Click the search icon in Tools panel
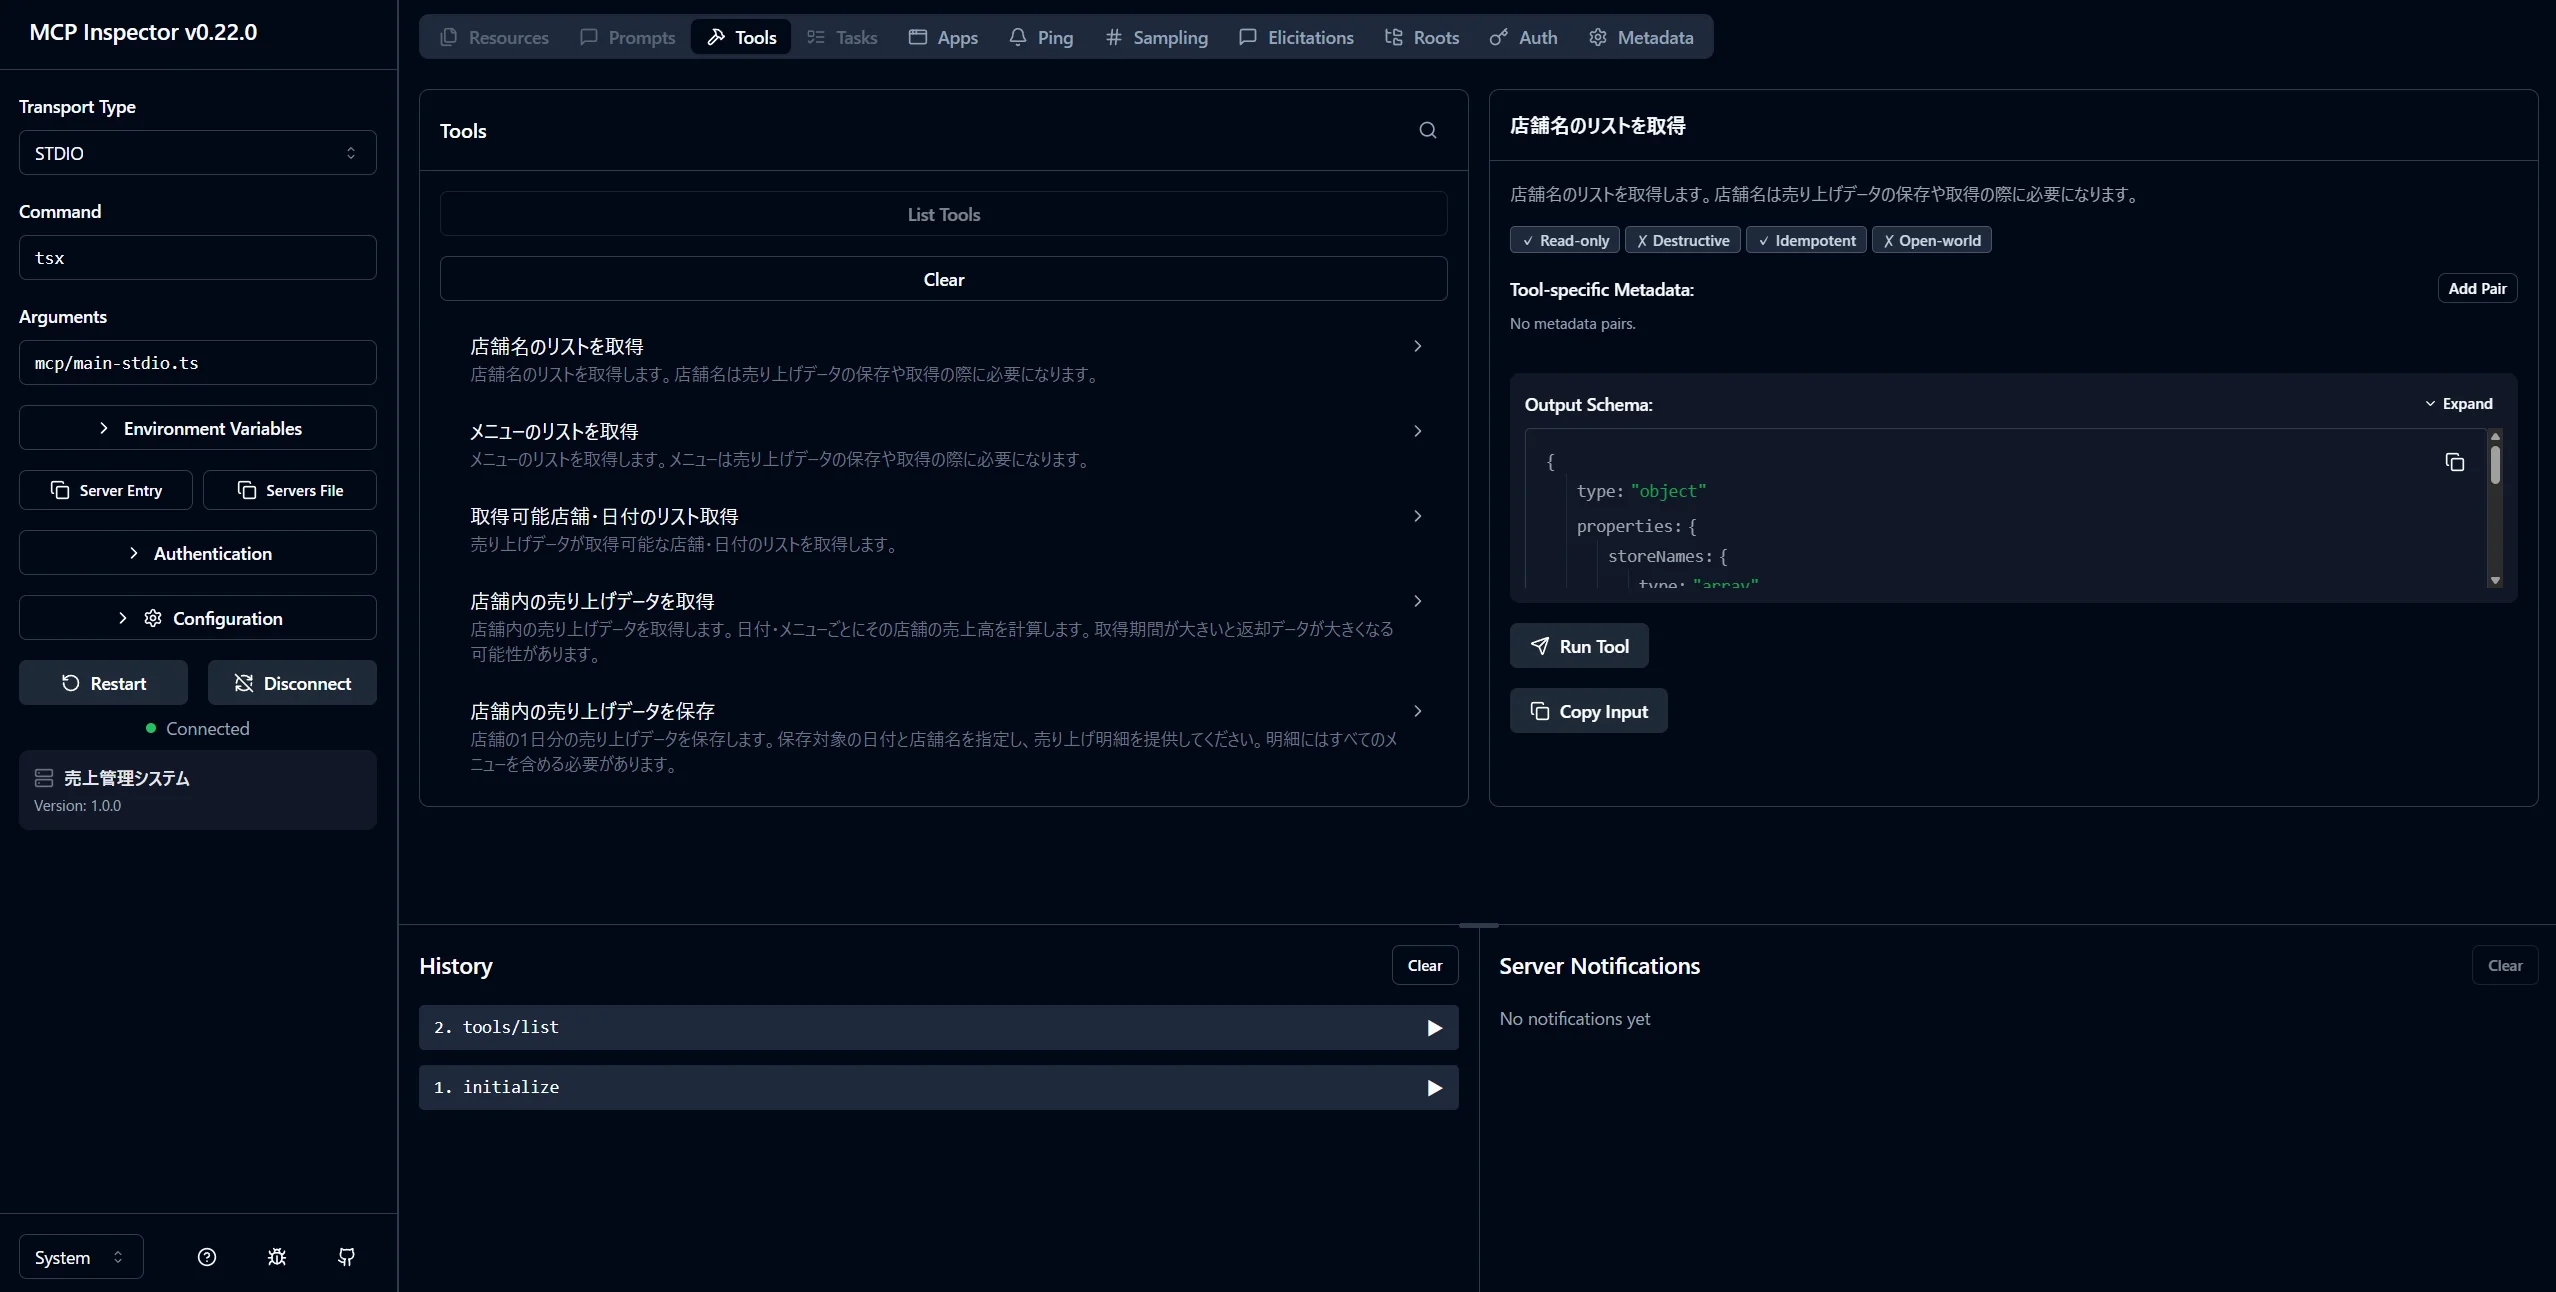Screen dimensions: 2556x1292 pyautogui.click(x=1427, y=130)
